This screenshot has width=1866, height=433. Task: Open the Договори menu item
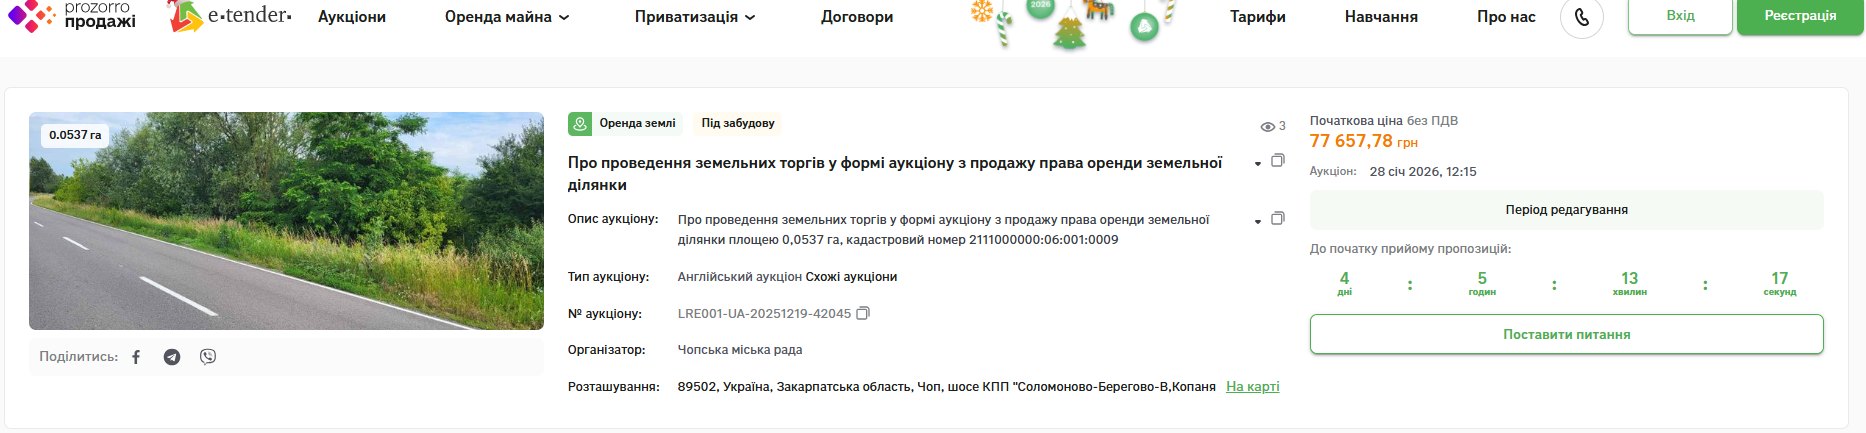(857, 17)
